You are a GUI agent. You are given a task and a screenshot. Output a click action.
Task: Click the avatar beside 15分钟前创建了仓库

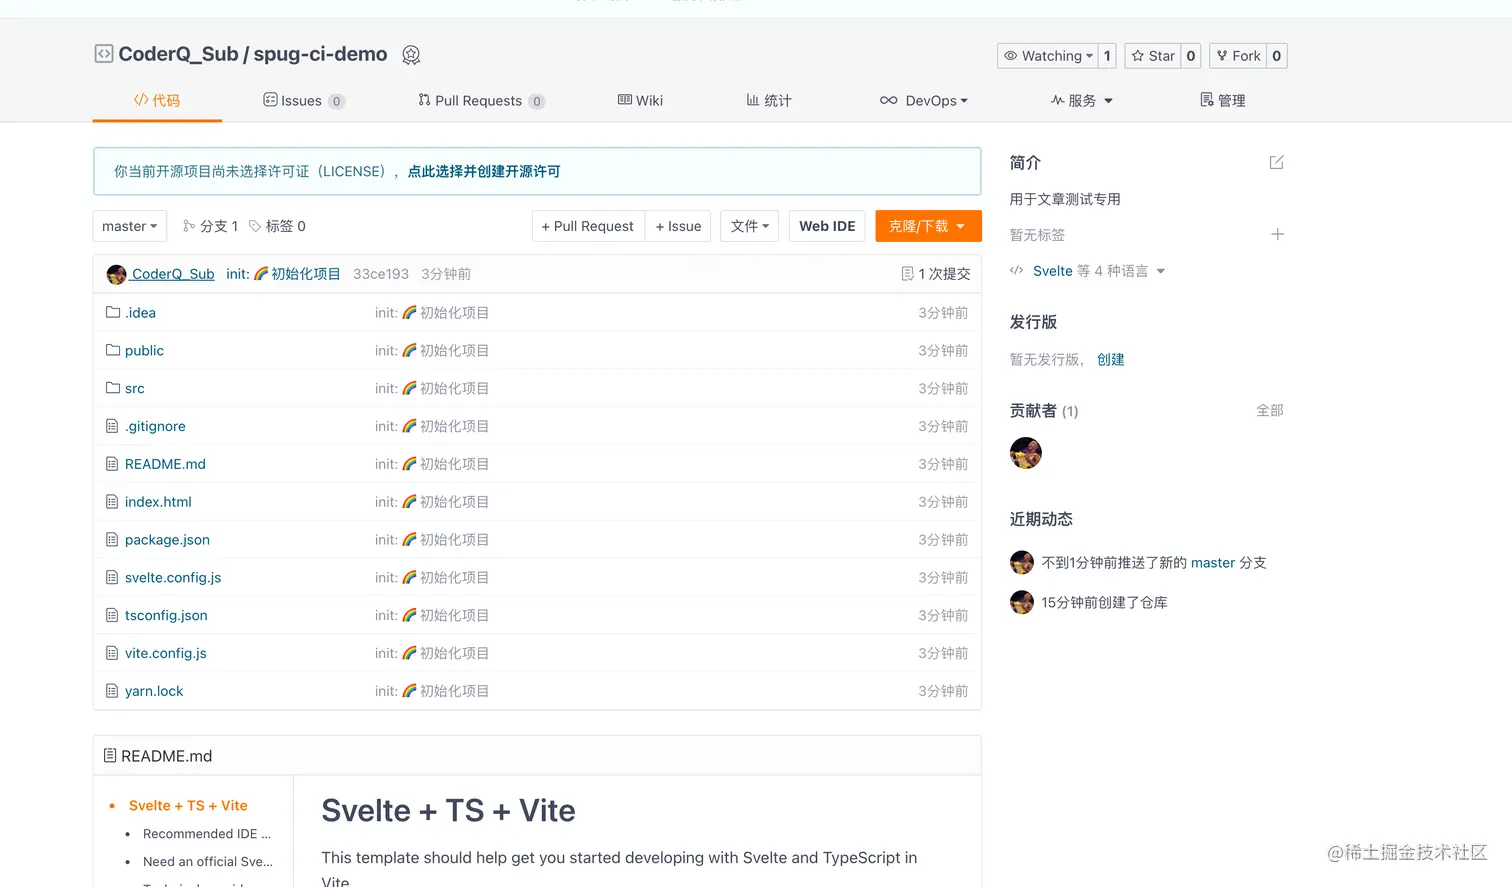[x=1022, y=602]
